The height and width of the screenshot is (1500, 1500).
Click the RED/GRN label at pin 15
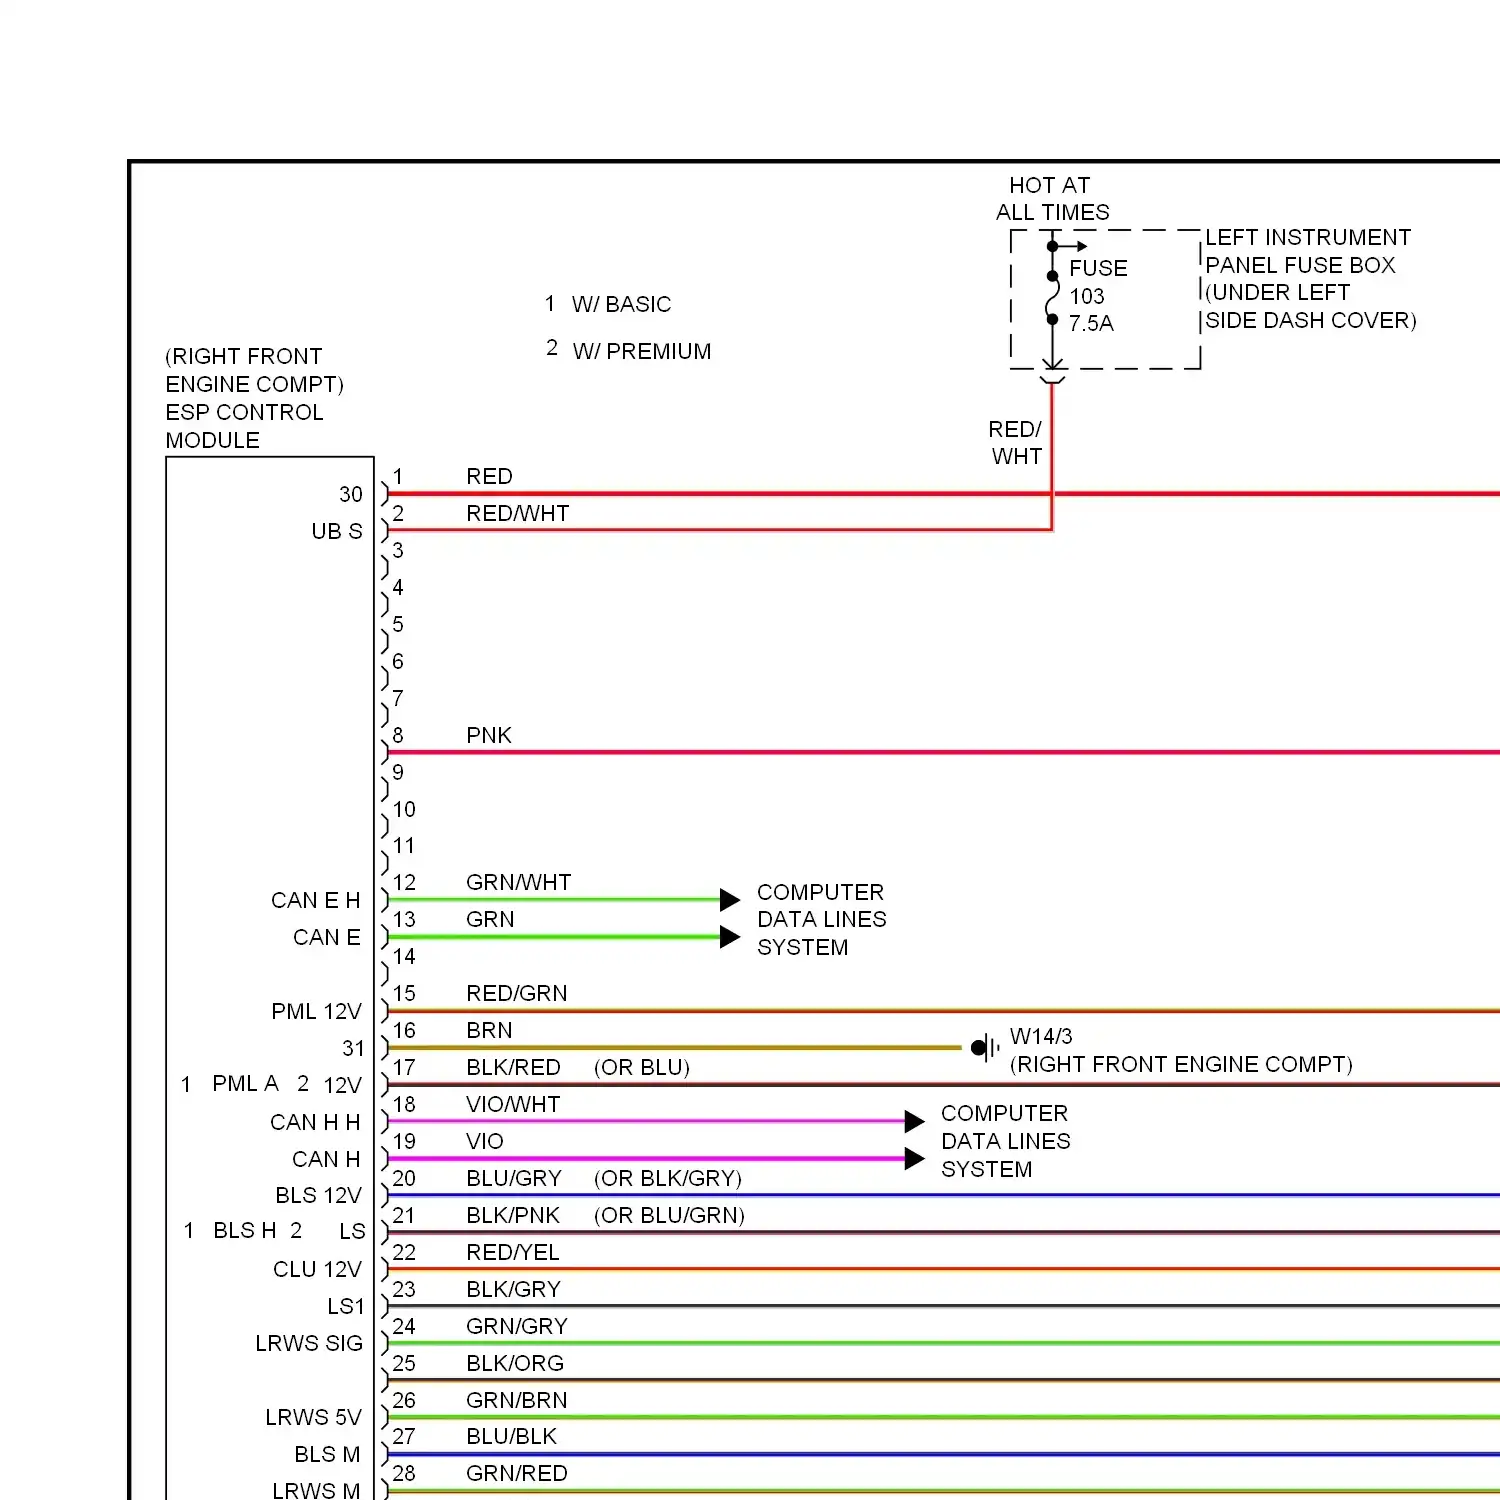pos(516,993)
